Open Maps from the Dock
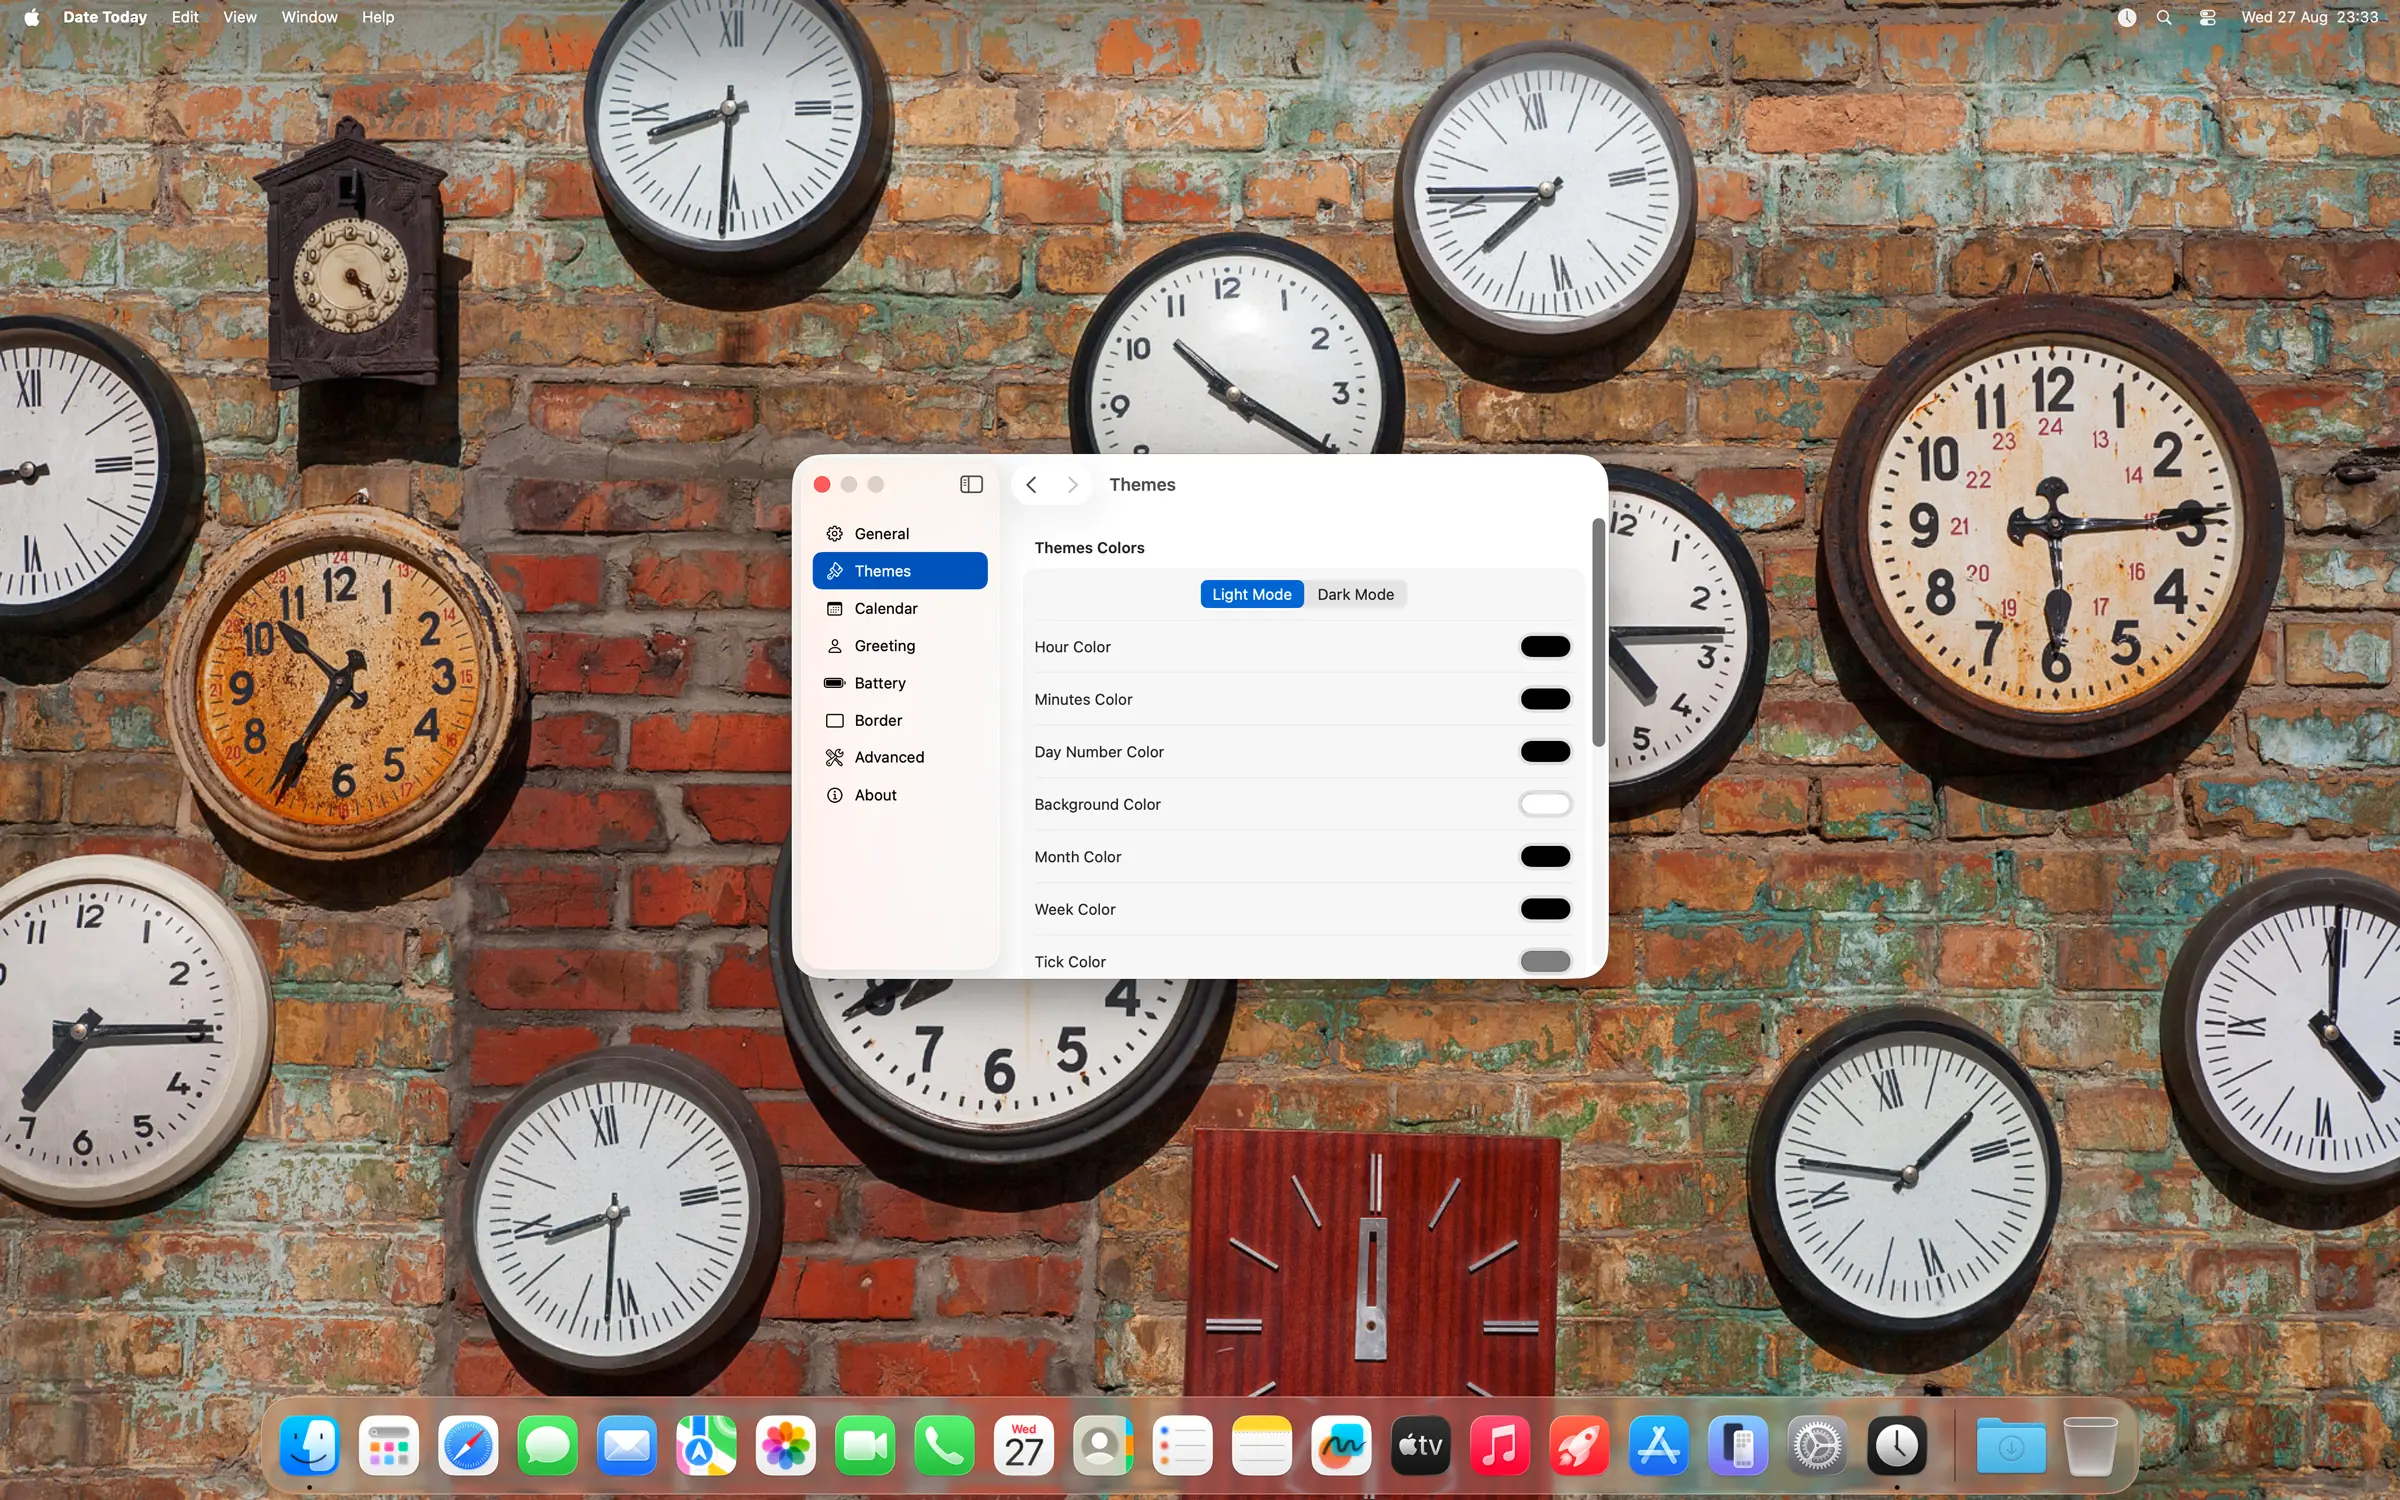The height and width of the screenshot is (1500, 2400). pyautogui.click(x=706, y=1445)
